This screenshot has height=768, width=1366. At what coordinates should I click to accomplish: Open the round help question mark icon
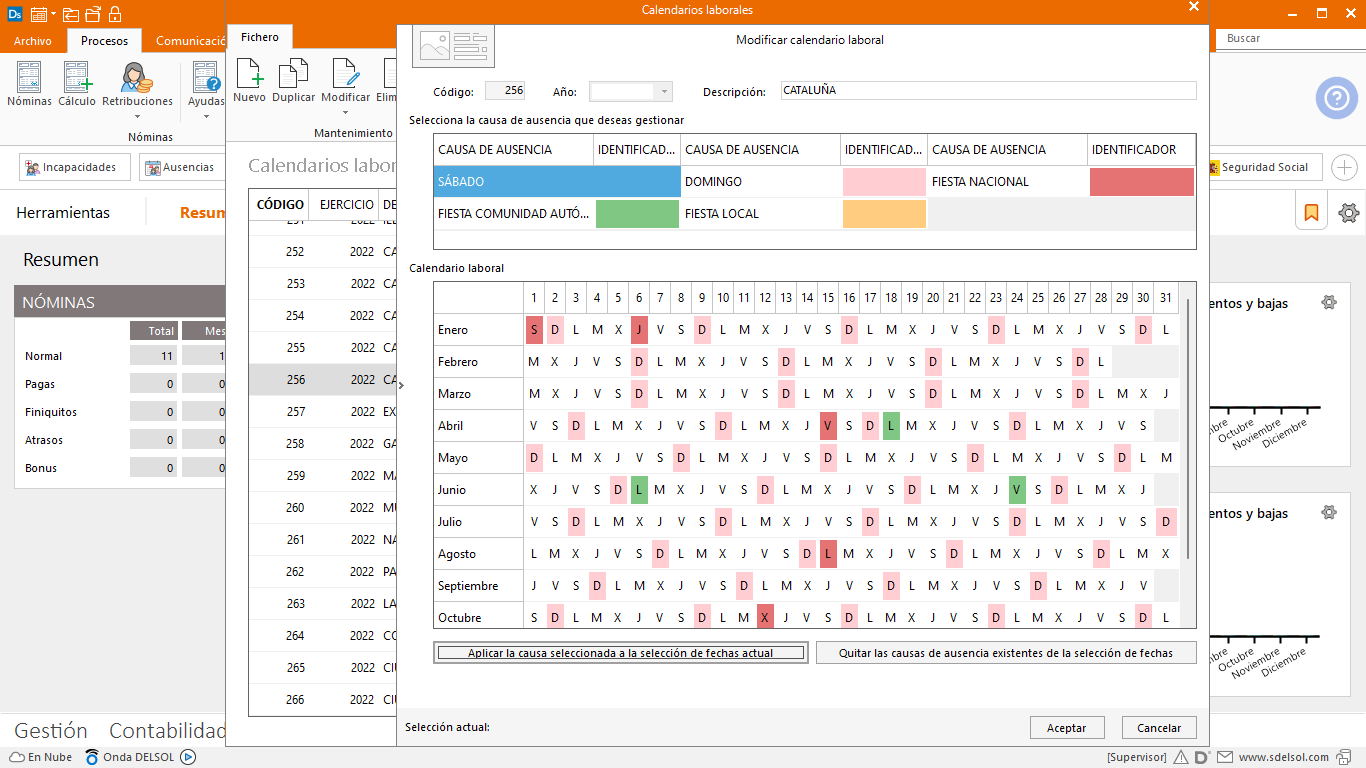coord(1336,98)
